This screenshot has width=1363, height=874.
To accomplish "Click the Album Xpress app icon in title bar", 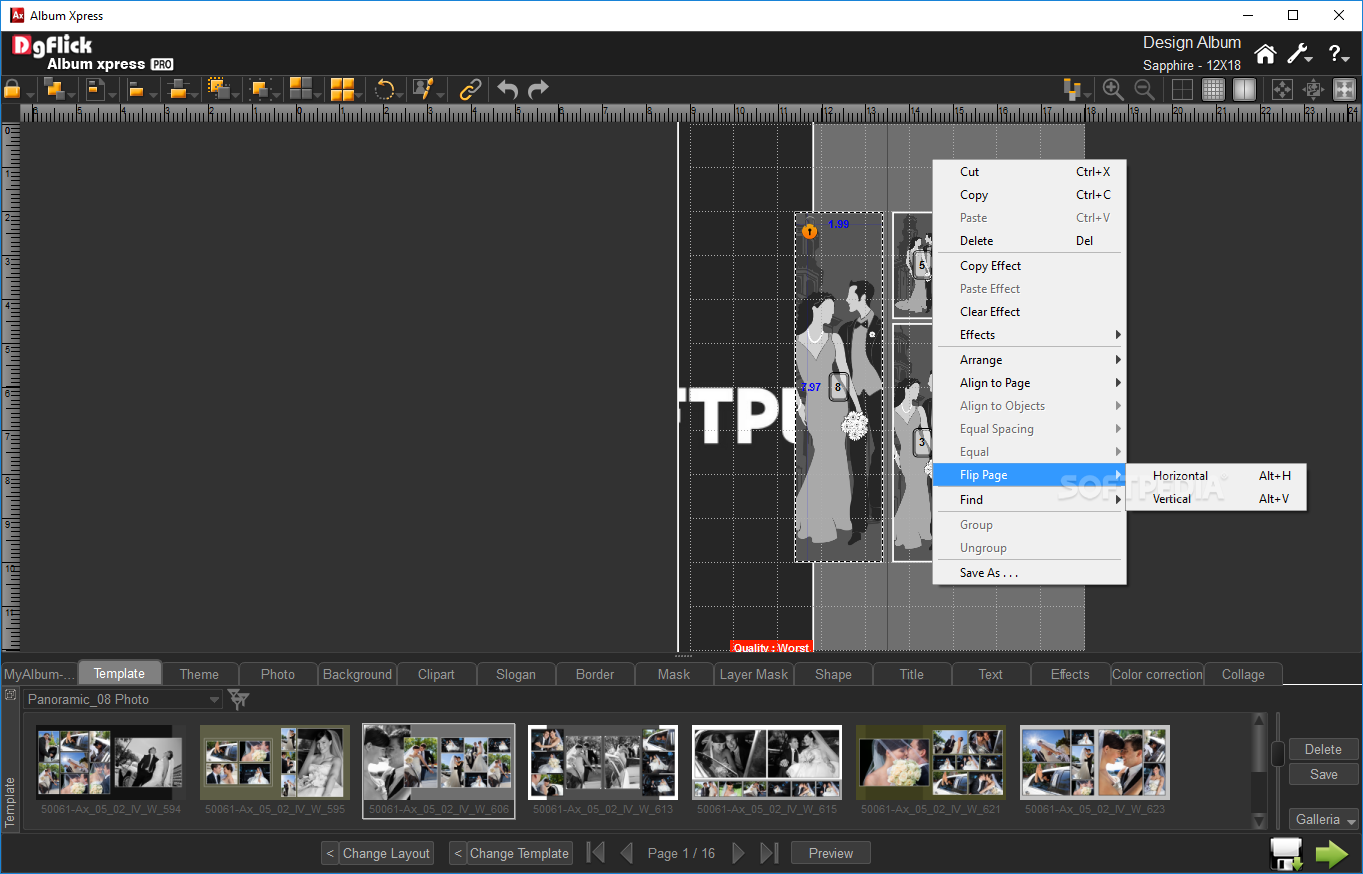I will 17,15.
